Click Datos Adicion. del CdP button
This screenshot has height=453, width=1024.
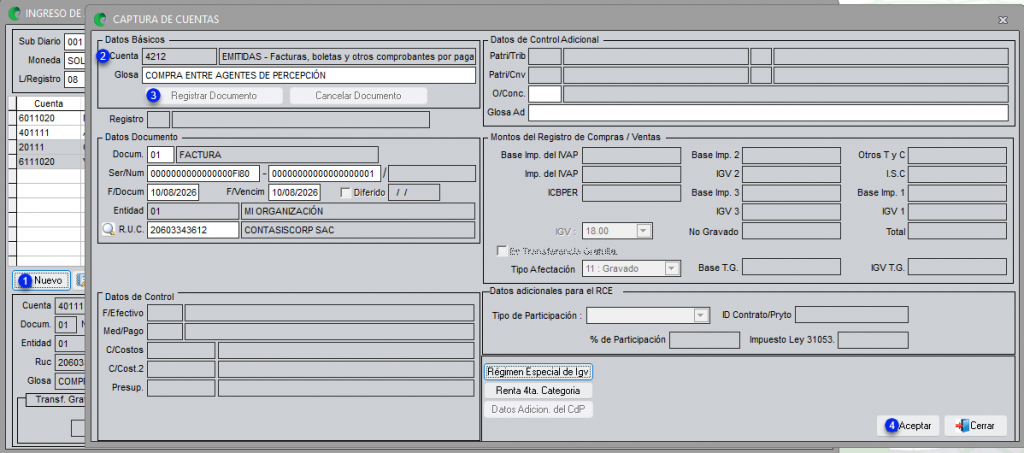539,409
